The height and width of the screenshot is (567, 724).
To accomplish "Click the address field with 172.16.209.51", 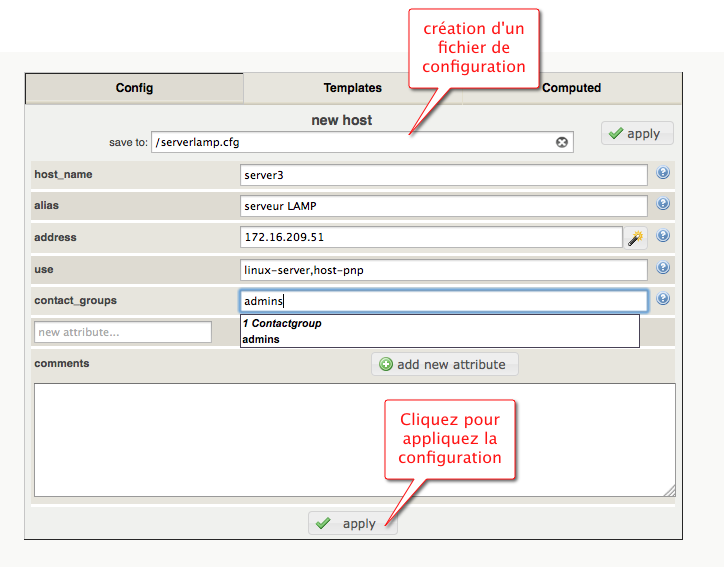I will [430, 238].
